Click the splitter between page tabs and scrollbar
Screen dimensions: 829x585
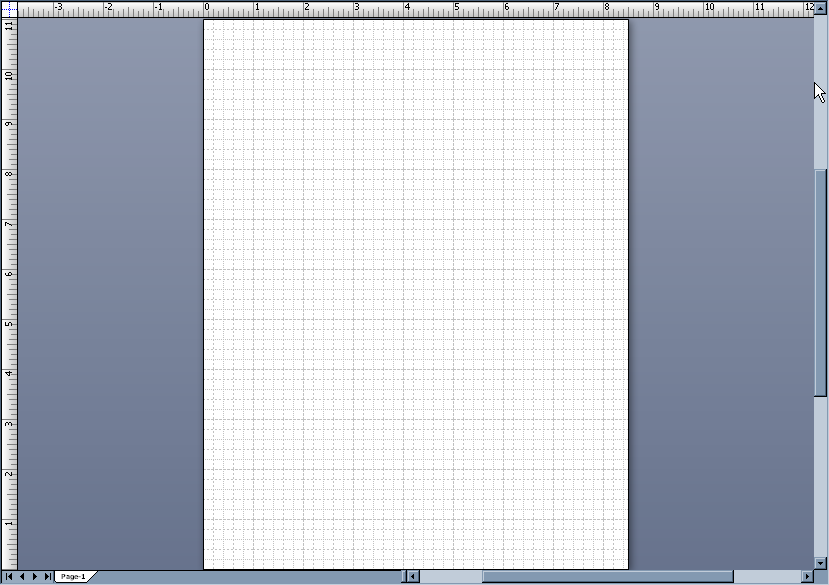[x=403, y=577]
